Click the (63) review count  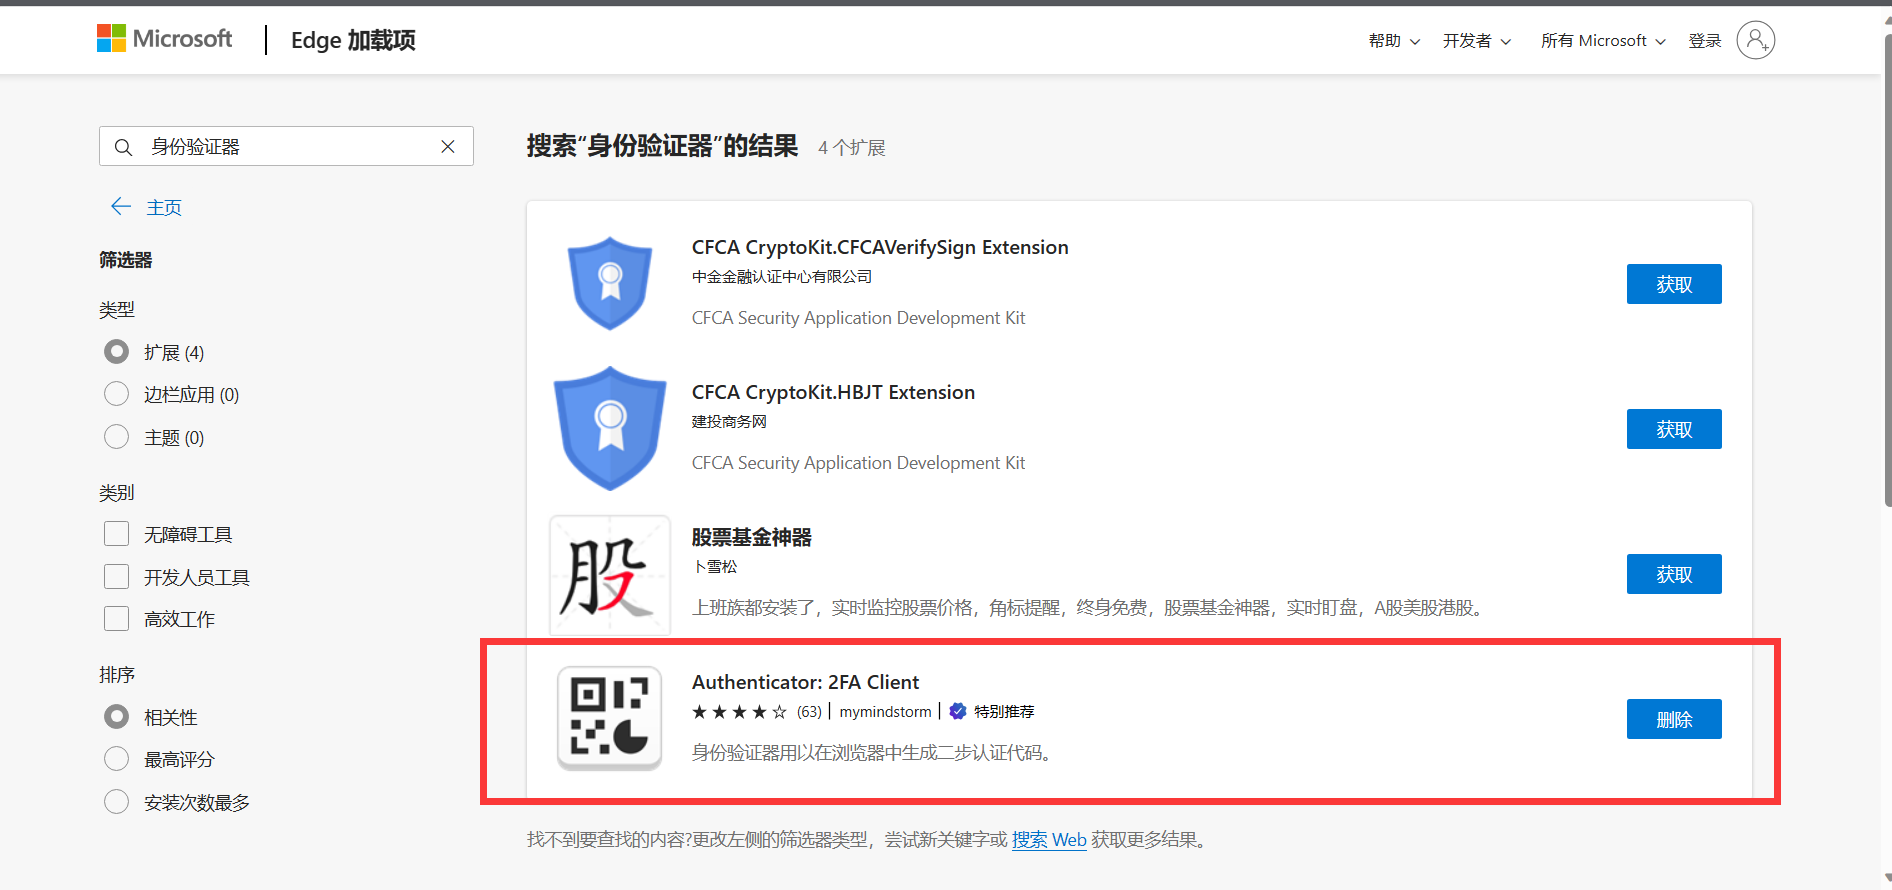point(809,712)
